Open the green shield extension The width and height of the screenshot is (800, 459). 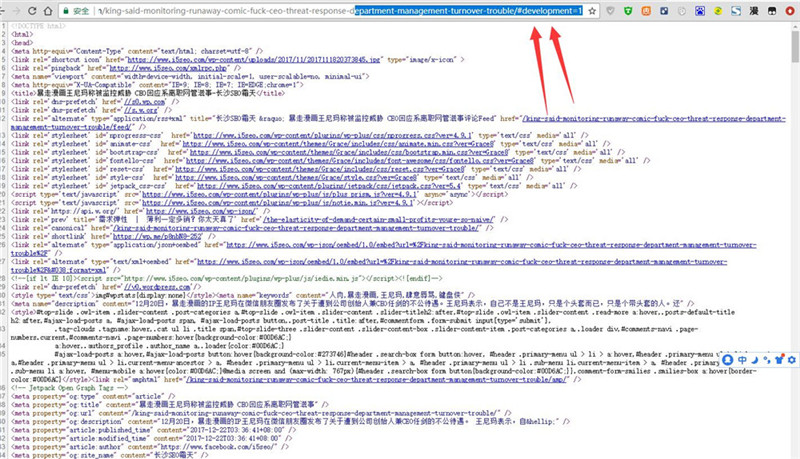click(x=628, y=11)
